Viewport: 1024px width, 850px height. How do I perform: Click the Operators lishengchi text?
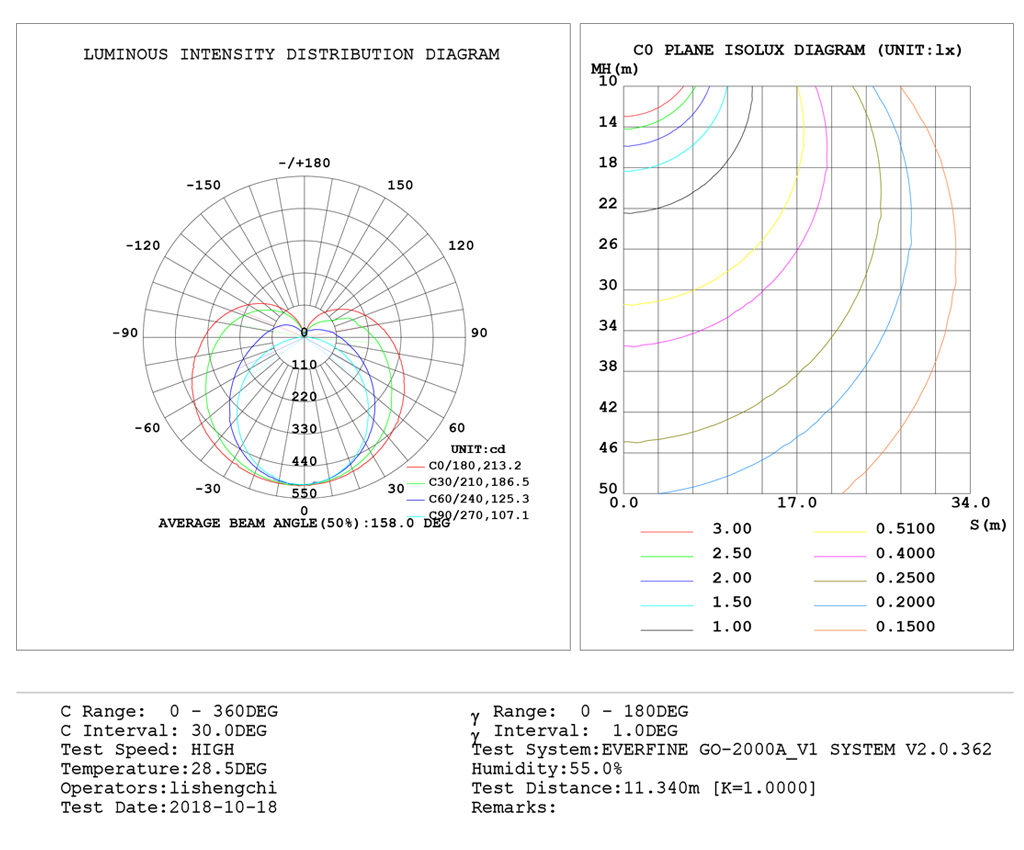(x=168, y=788)
